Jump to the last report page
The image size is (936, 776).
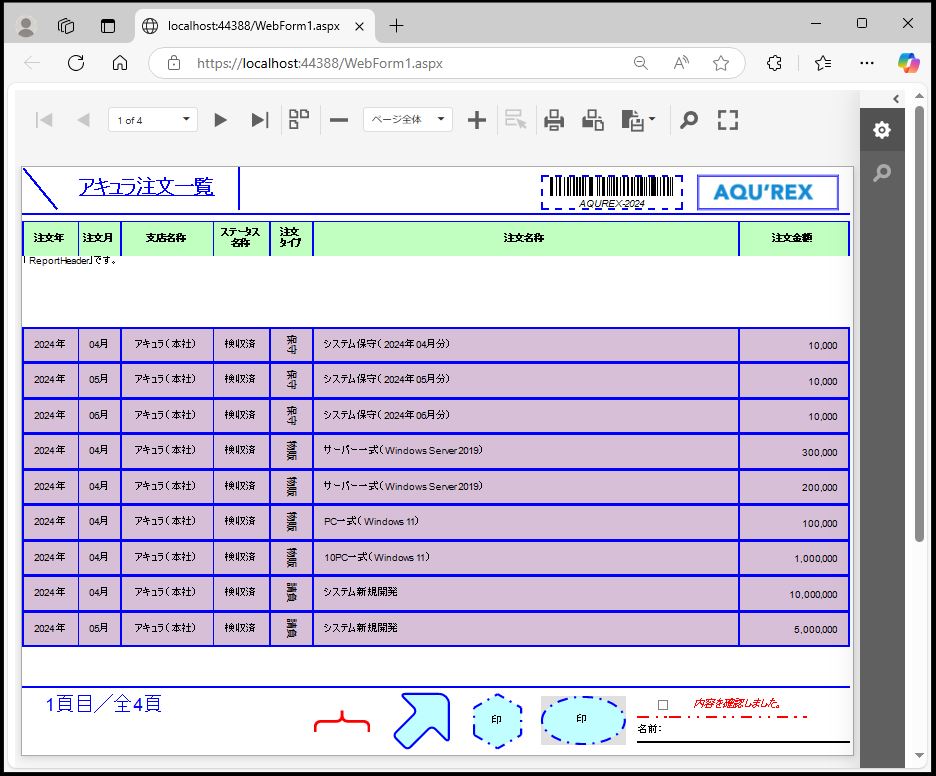click(260, 120)
